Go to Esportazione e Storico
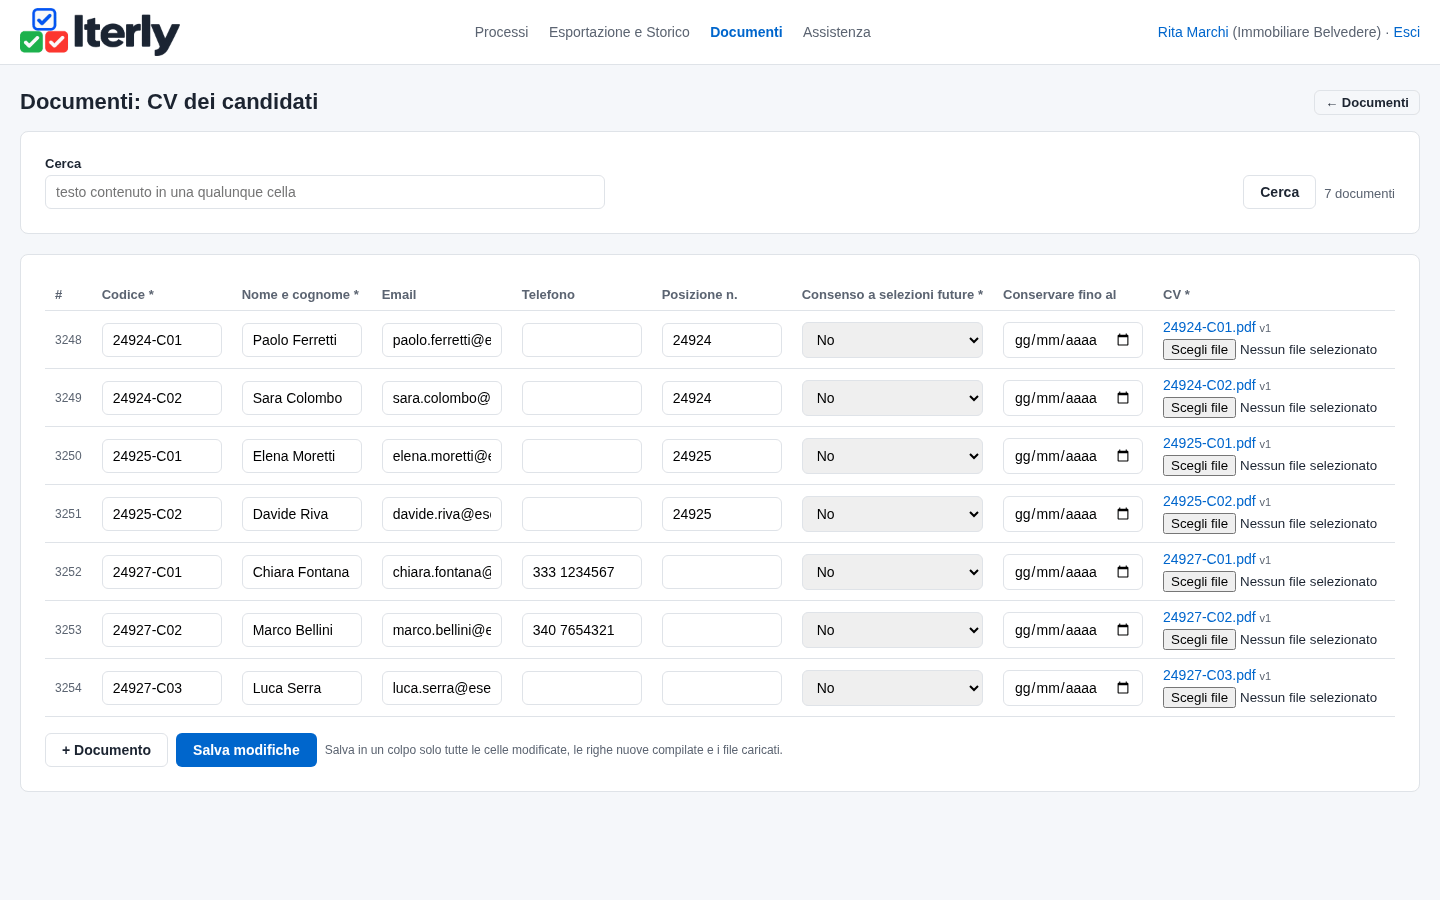Screen dimensions: 1440x900 point(619,32)
